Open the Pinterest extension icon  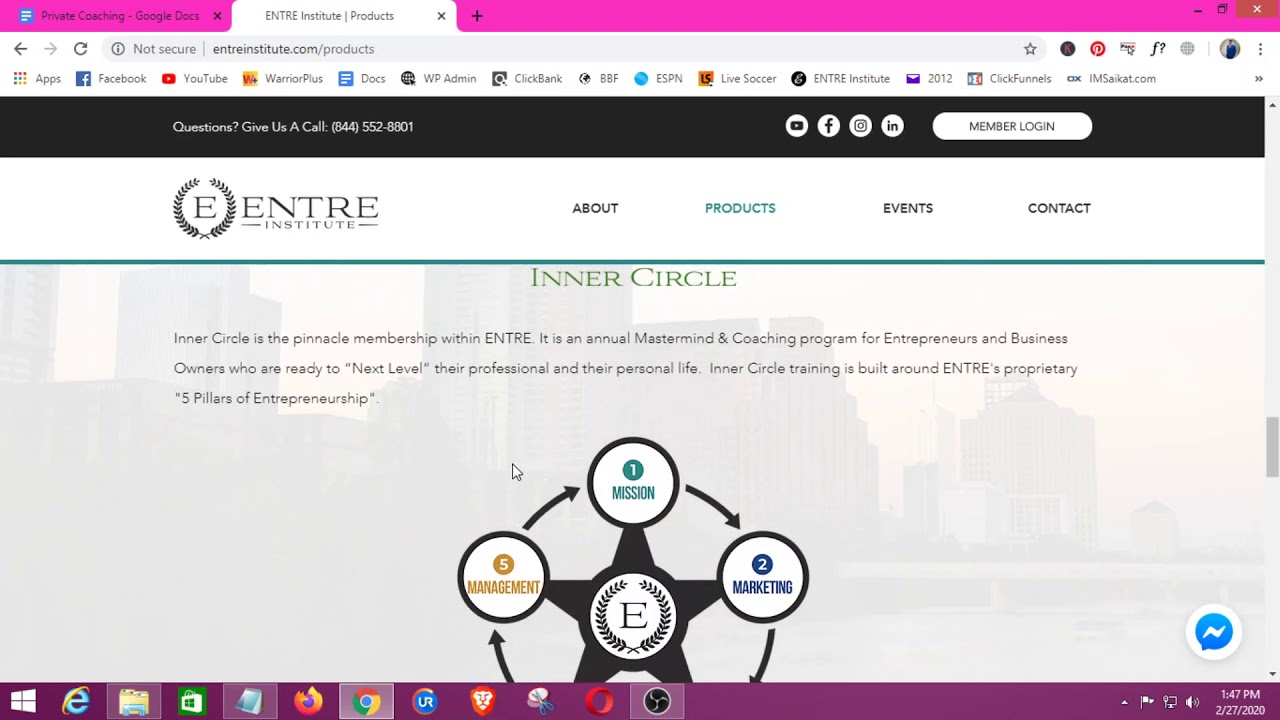[1098, 49]
